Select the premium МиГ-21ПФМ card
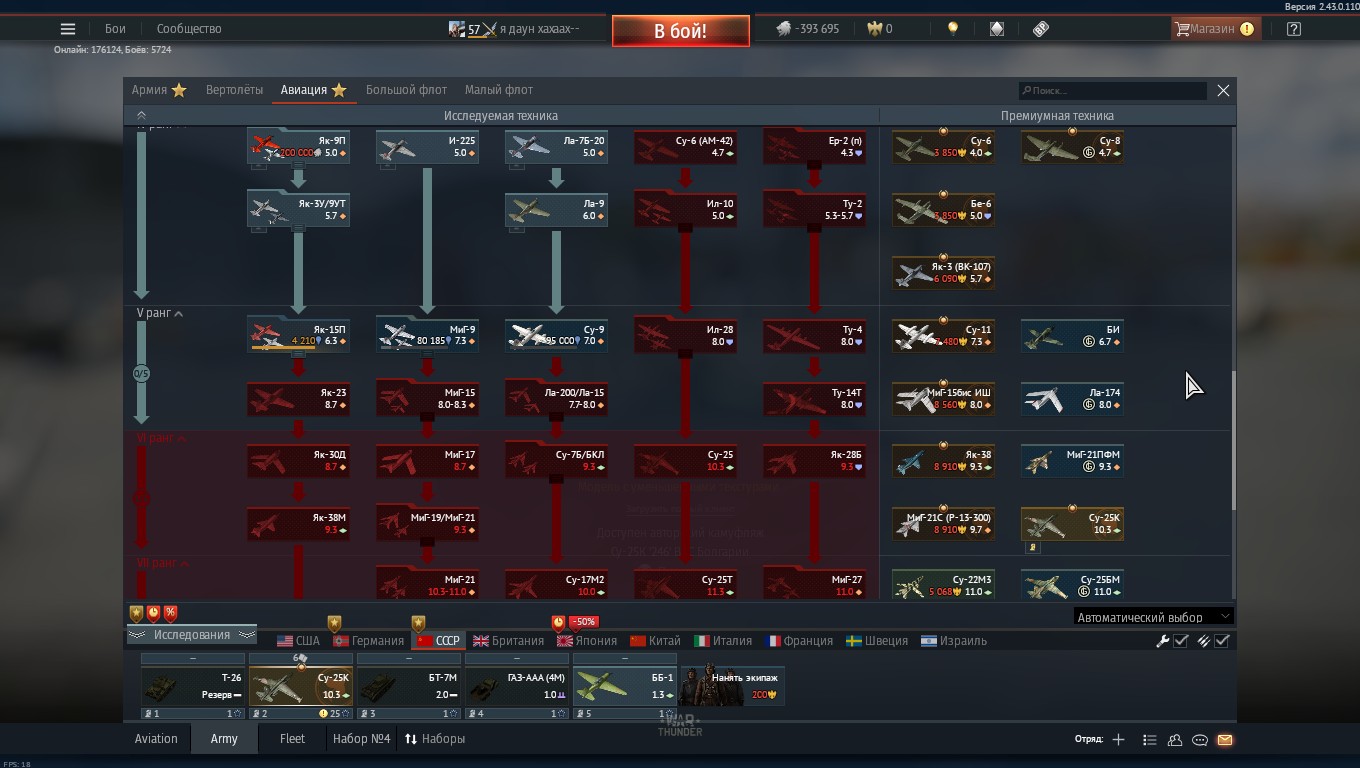This screenshot has width=1360, height=768. tap(1072, 461)
